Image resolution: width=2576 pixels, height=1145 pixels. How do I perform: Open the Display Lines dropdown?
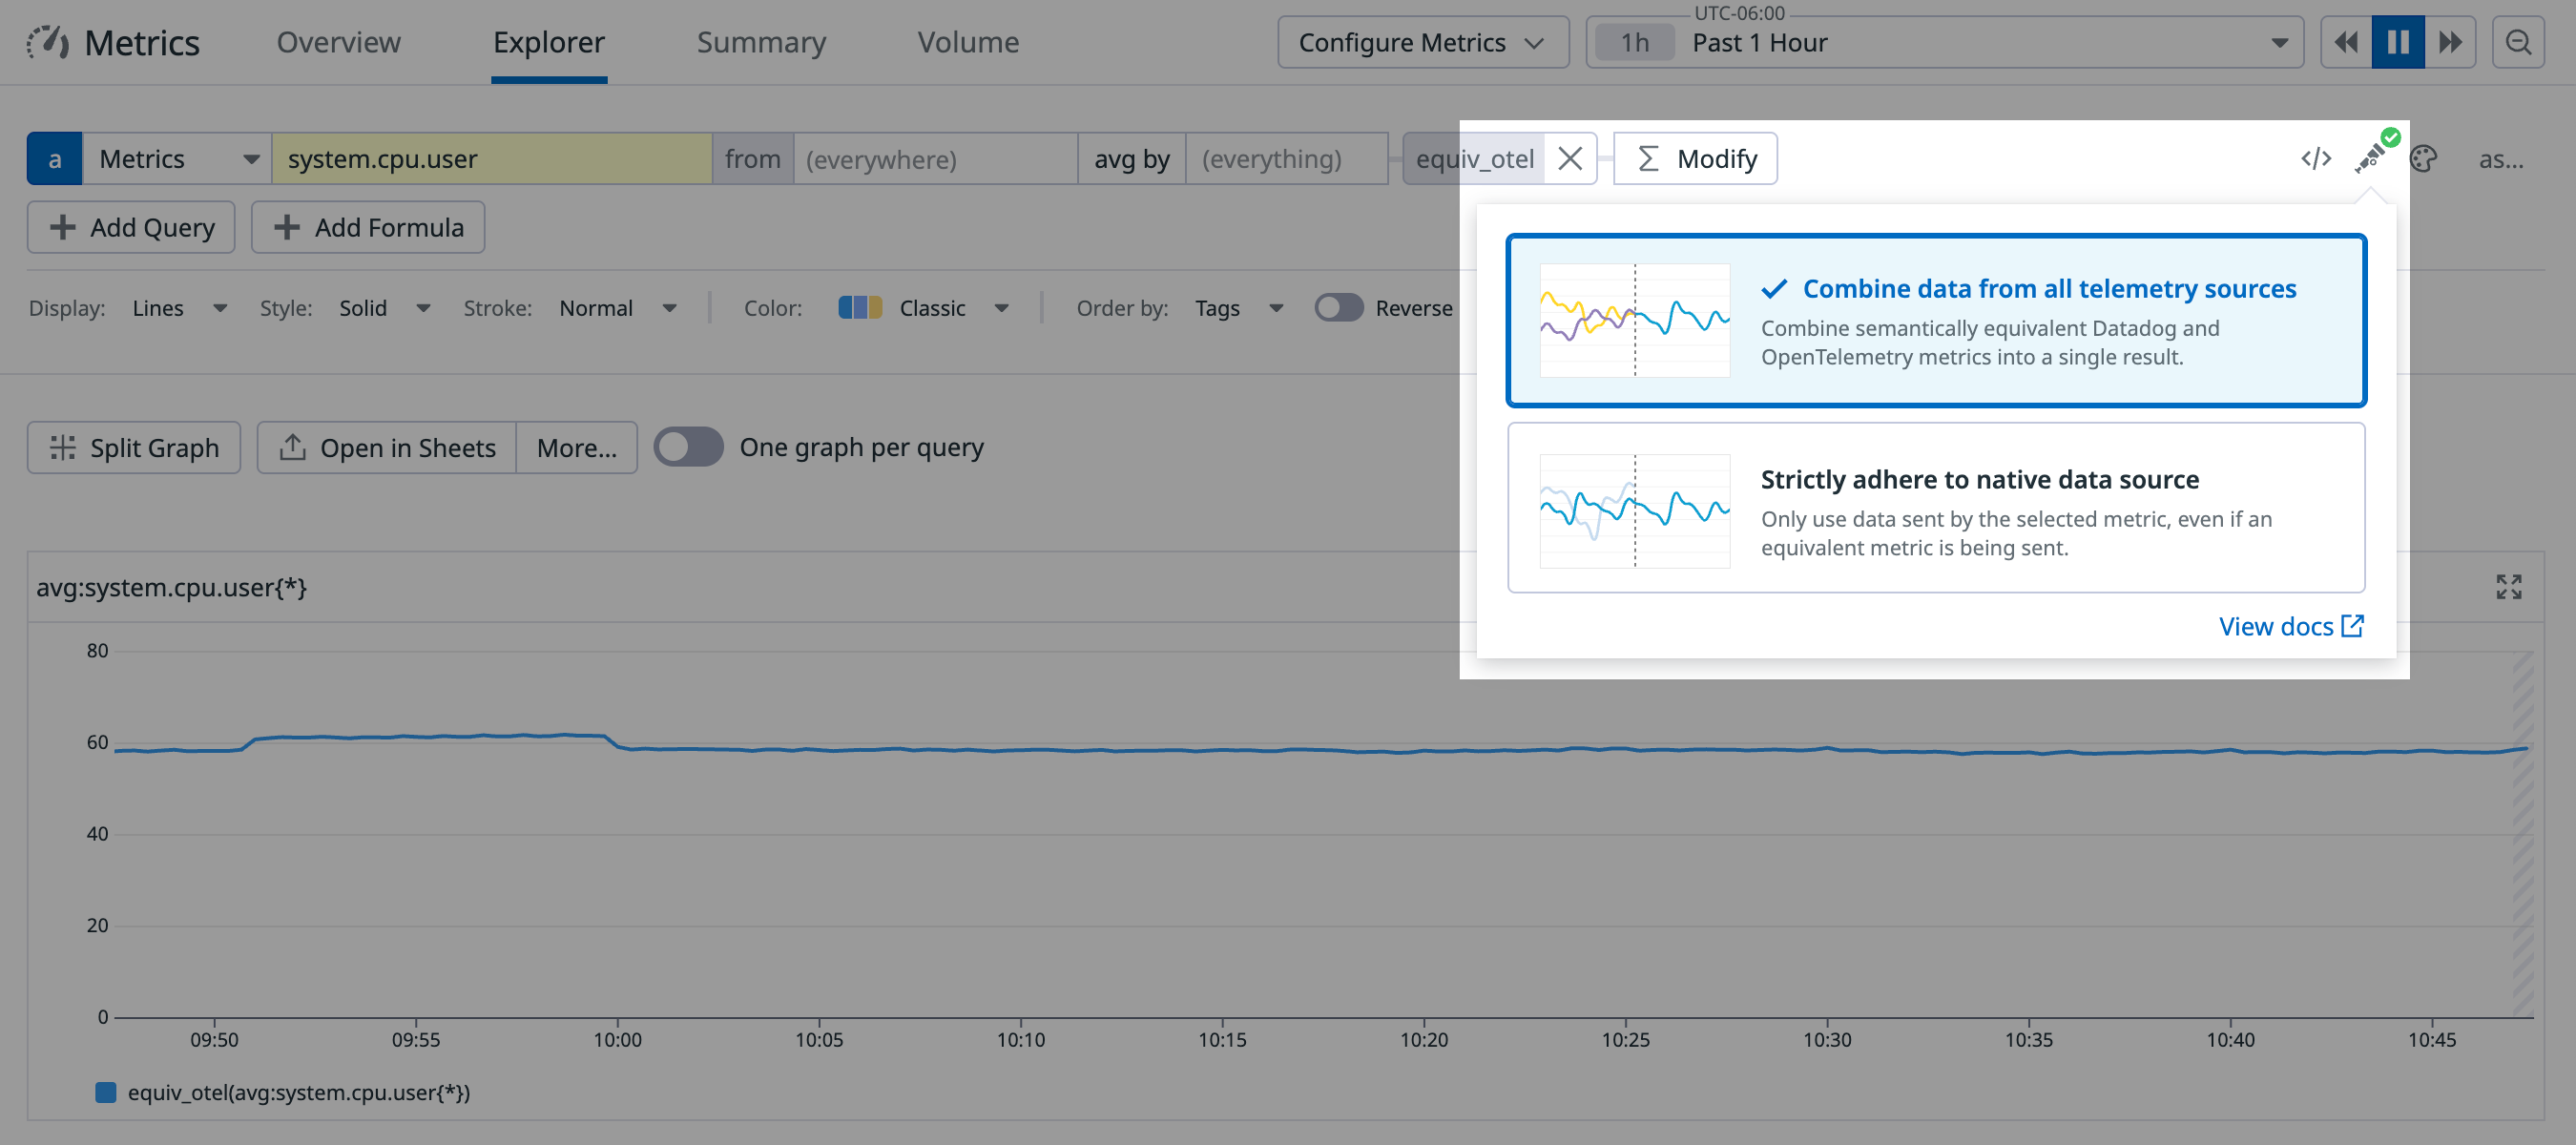pyautogui.click(x=179, y=308)
